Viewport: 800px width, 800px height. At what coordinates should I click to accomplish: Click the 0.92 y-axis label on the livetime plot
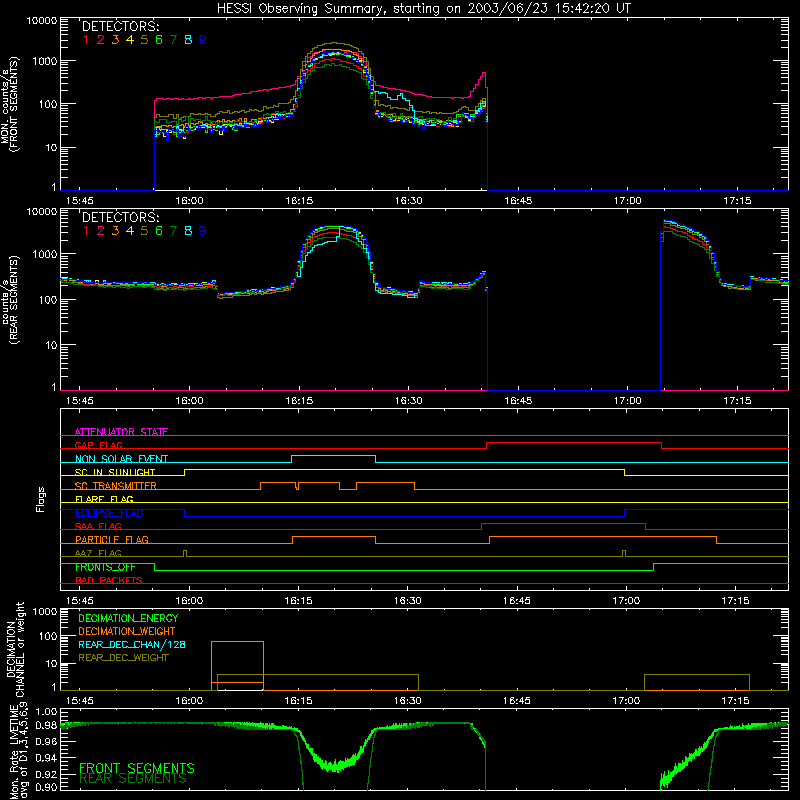pos(46,774)
